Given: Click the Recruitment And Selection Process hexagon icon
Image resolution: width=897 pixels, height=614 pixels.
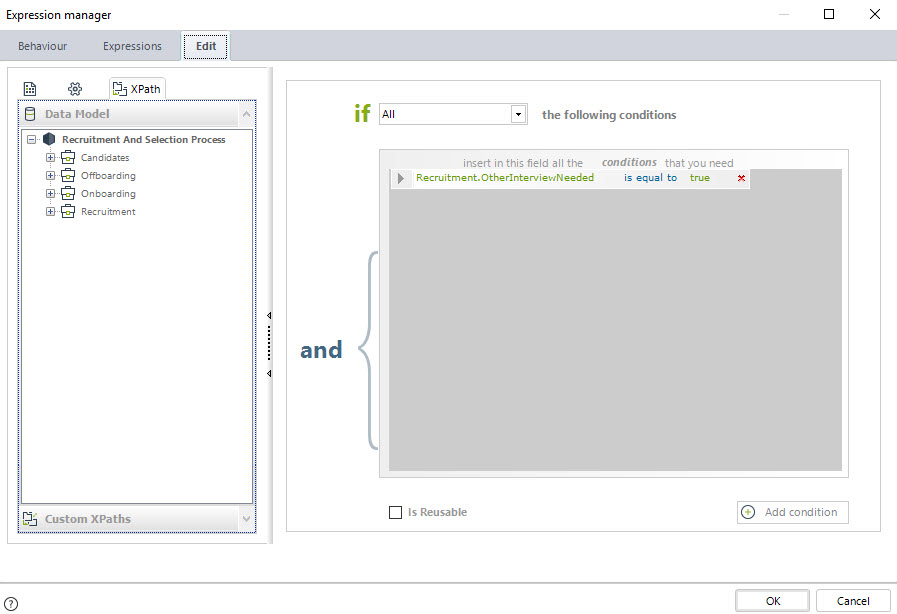Looking at the screenshot, I should pos(49,140).
